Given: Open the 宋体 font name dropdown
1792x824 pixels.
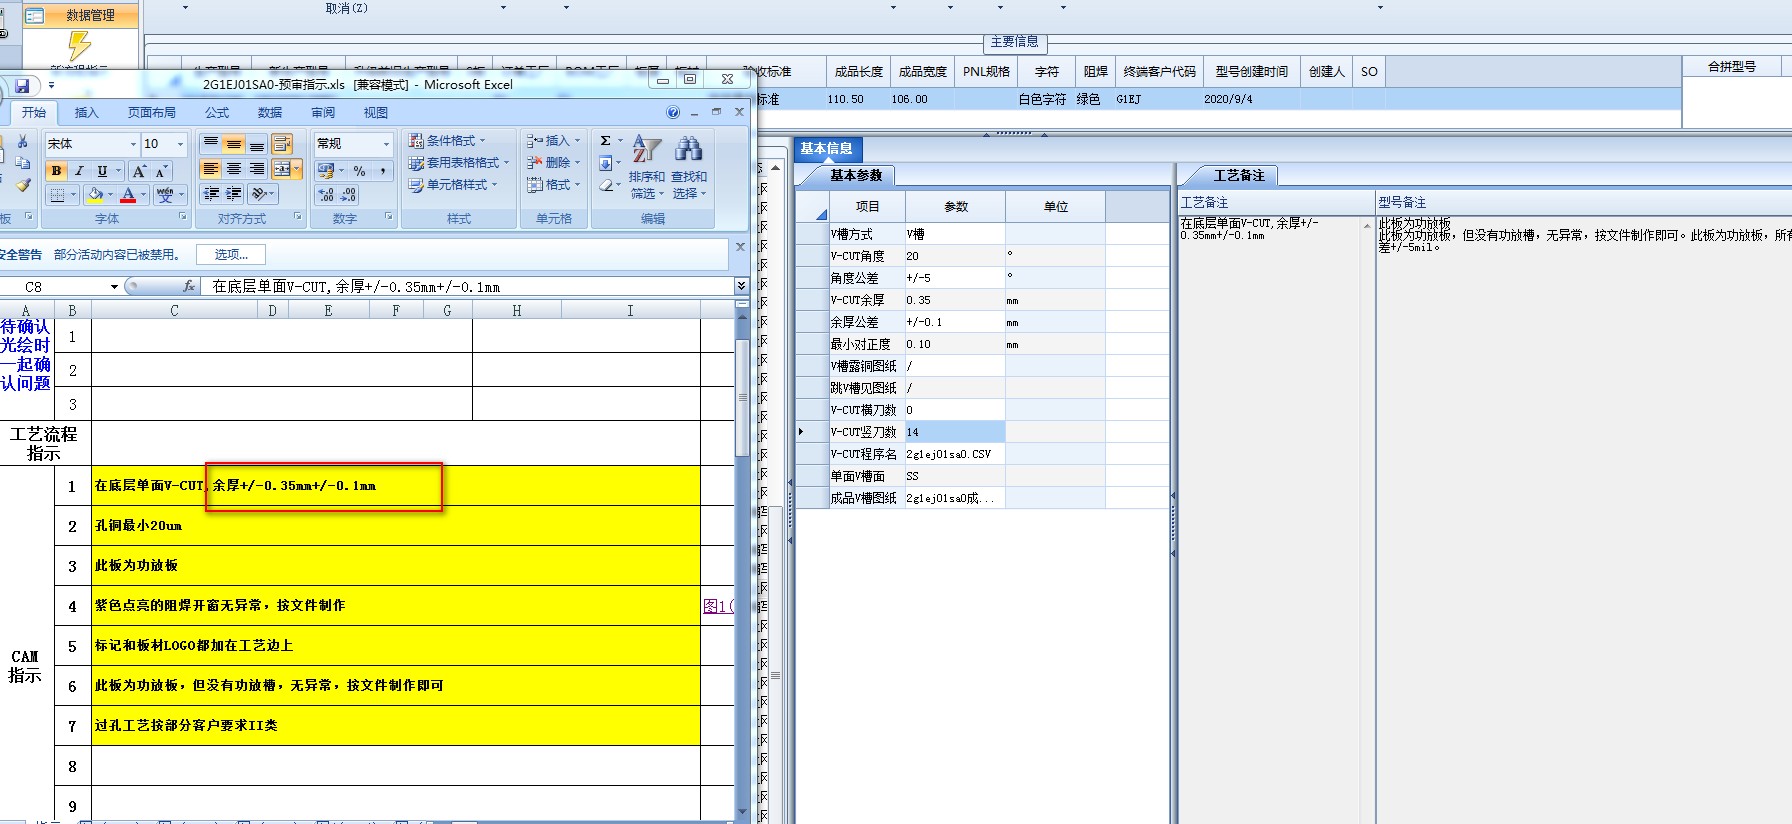Looking at the screenshot, I should 133,144.
